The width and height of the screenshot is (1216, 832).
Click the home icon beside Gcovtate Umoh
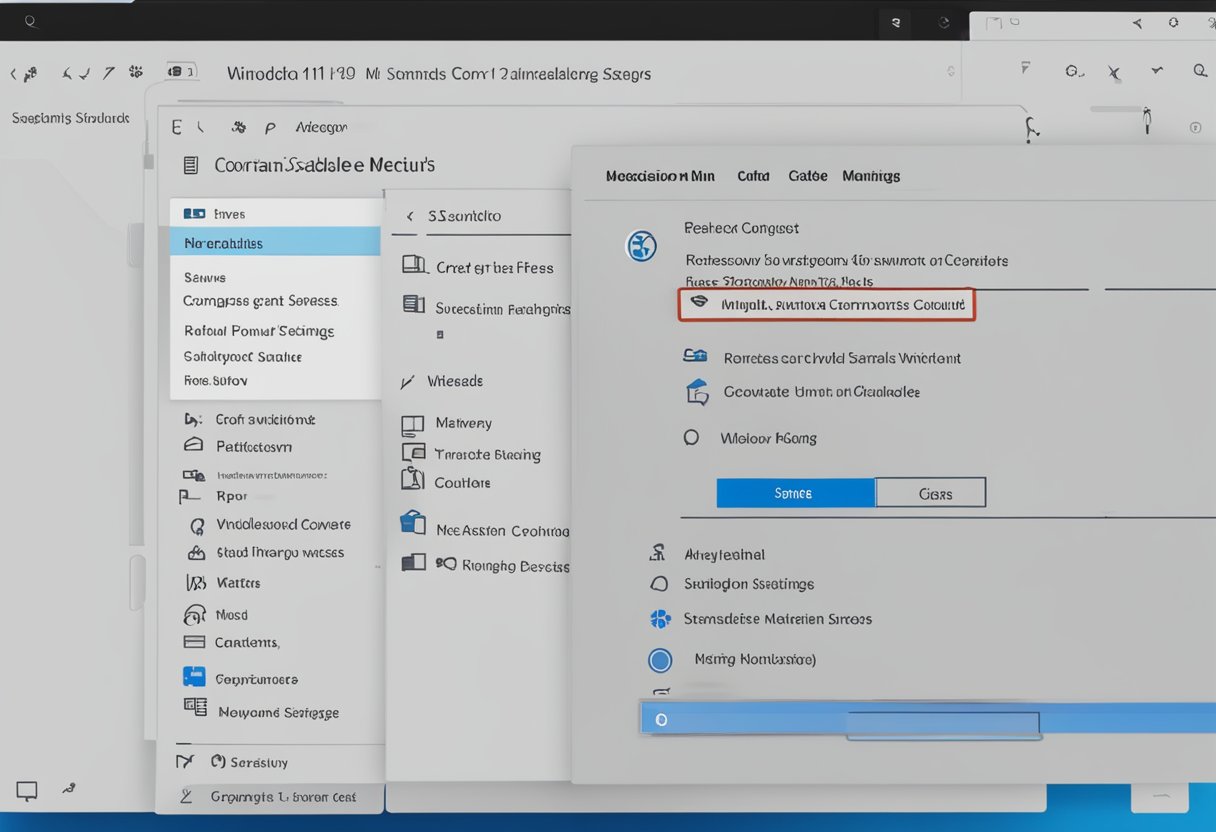[x=695, y=391]
